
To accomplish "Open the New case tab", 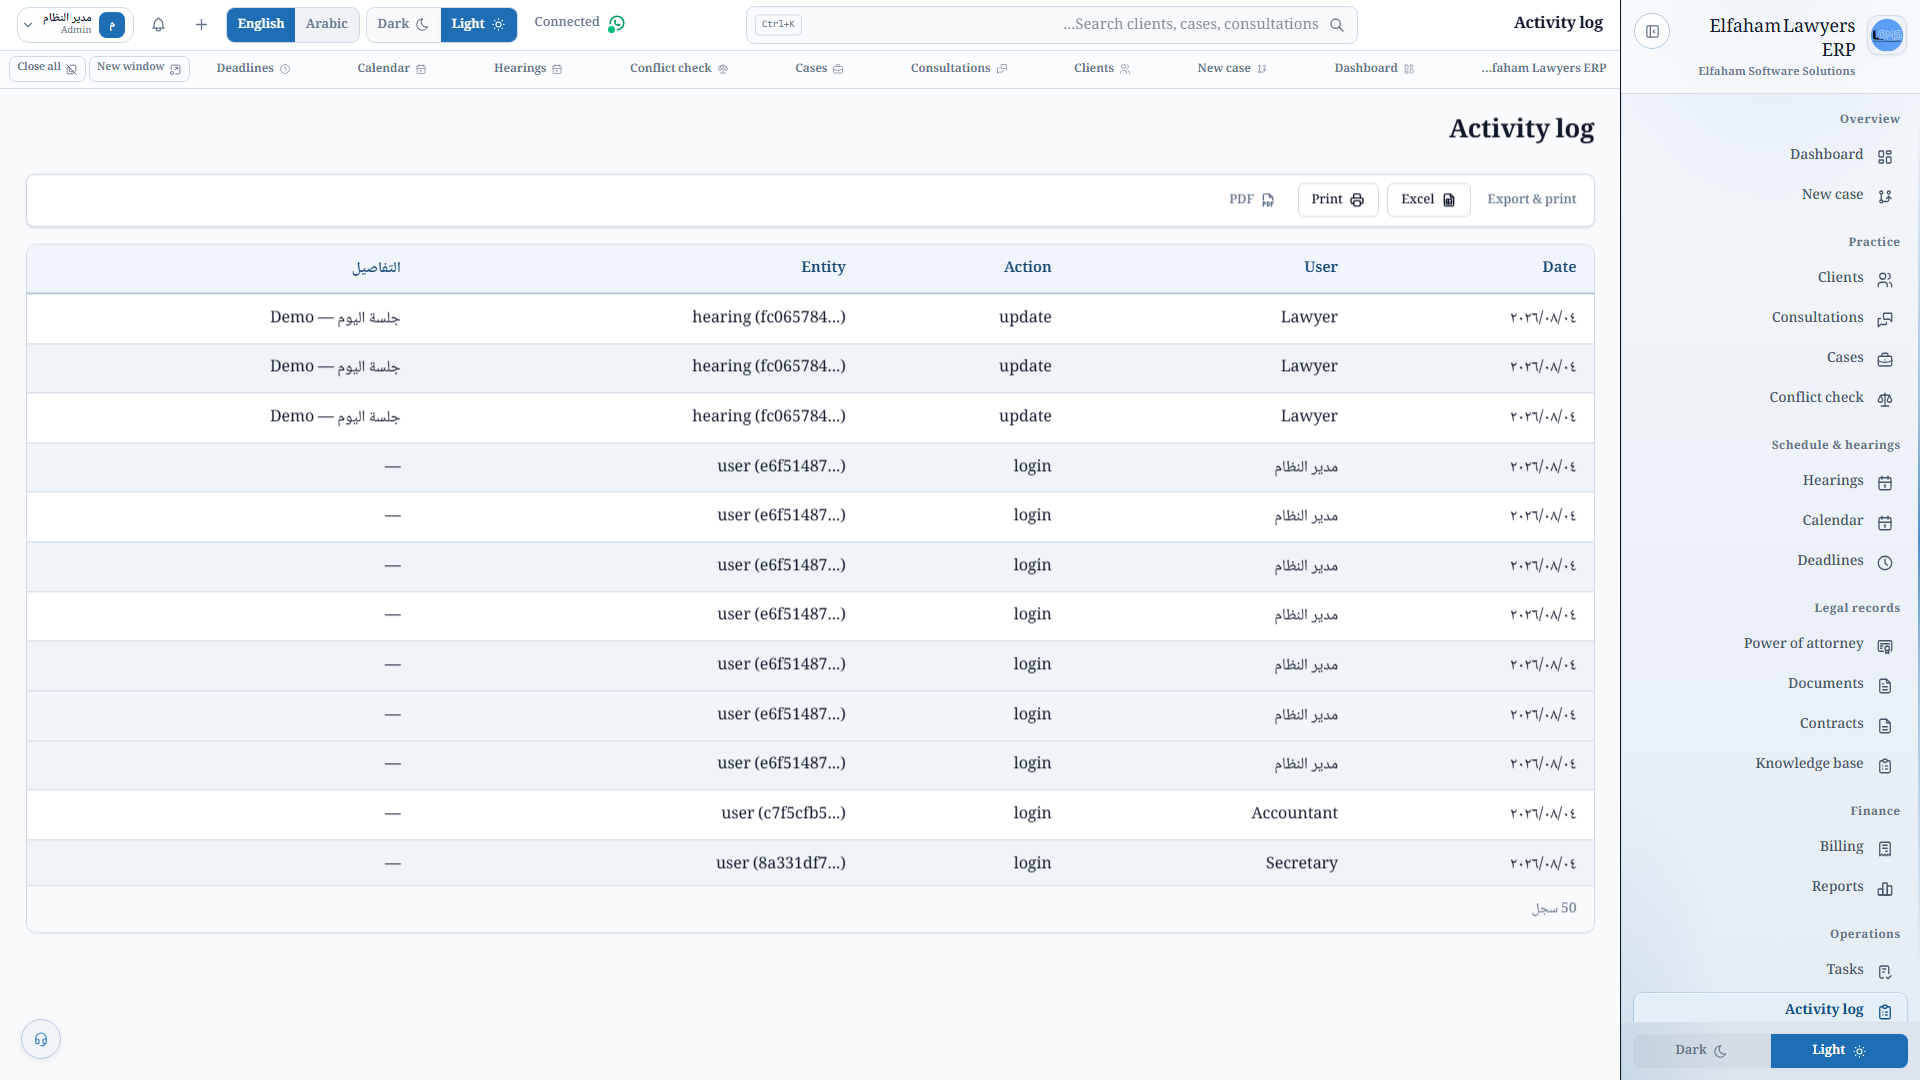I will 1232,69.
